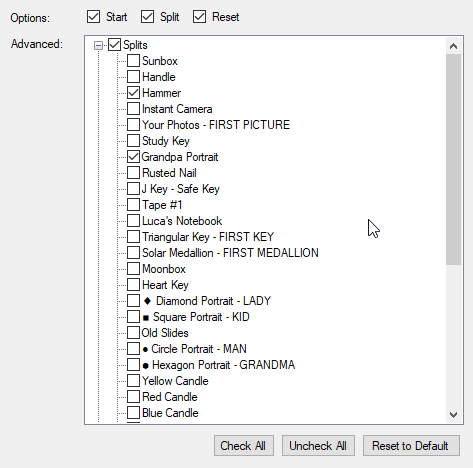Collapse the Splits tree node
473x468 pixels.
(98, 45)
